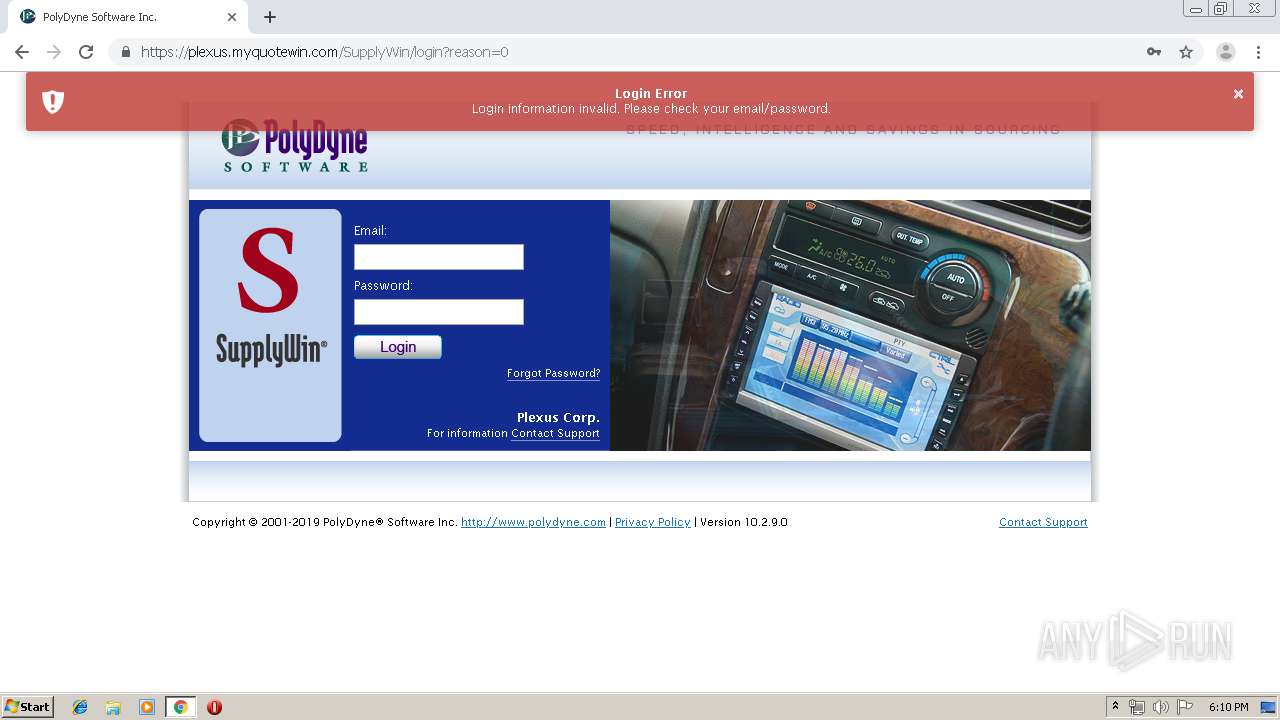
Task: Reload the page with refresh icon
Action: pos(86,52)
